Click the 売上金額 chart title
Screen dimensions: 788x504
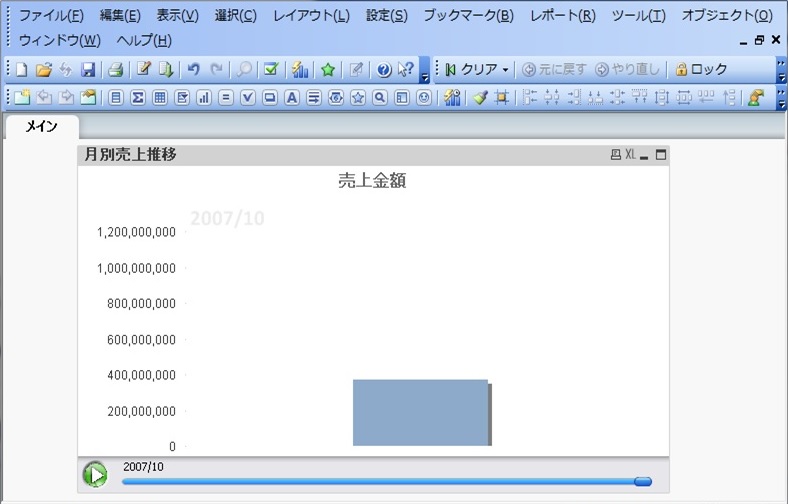(372, 180)
